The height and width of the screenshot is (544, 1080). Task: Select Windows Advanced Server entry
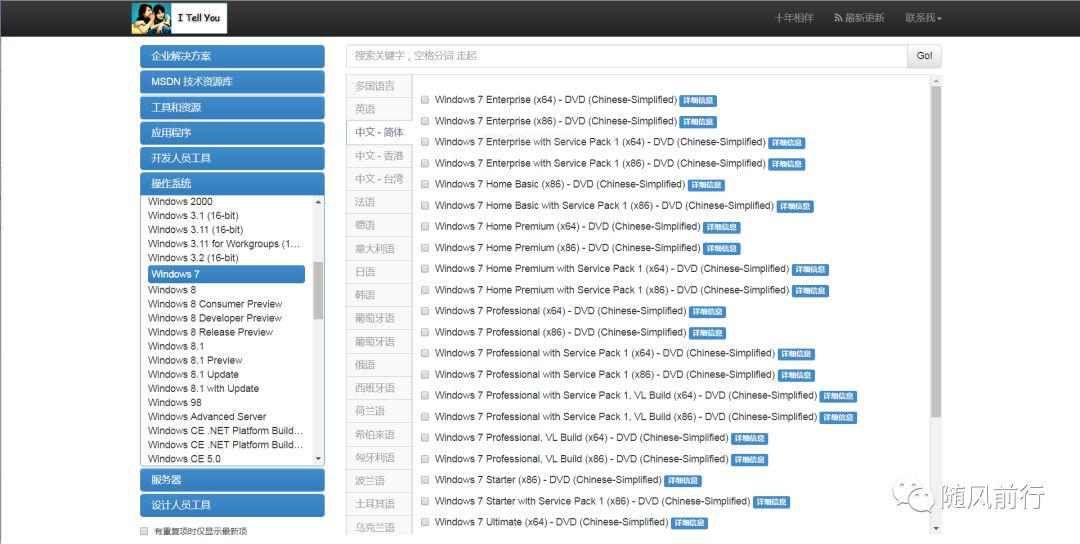tap(207, 417)
